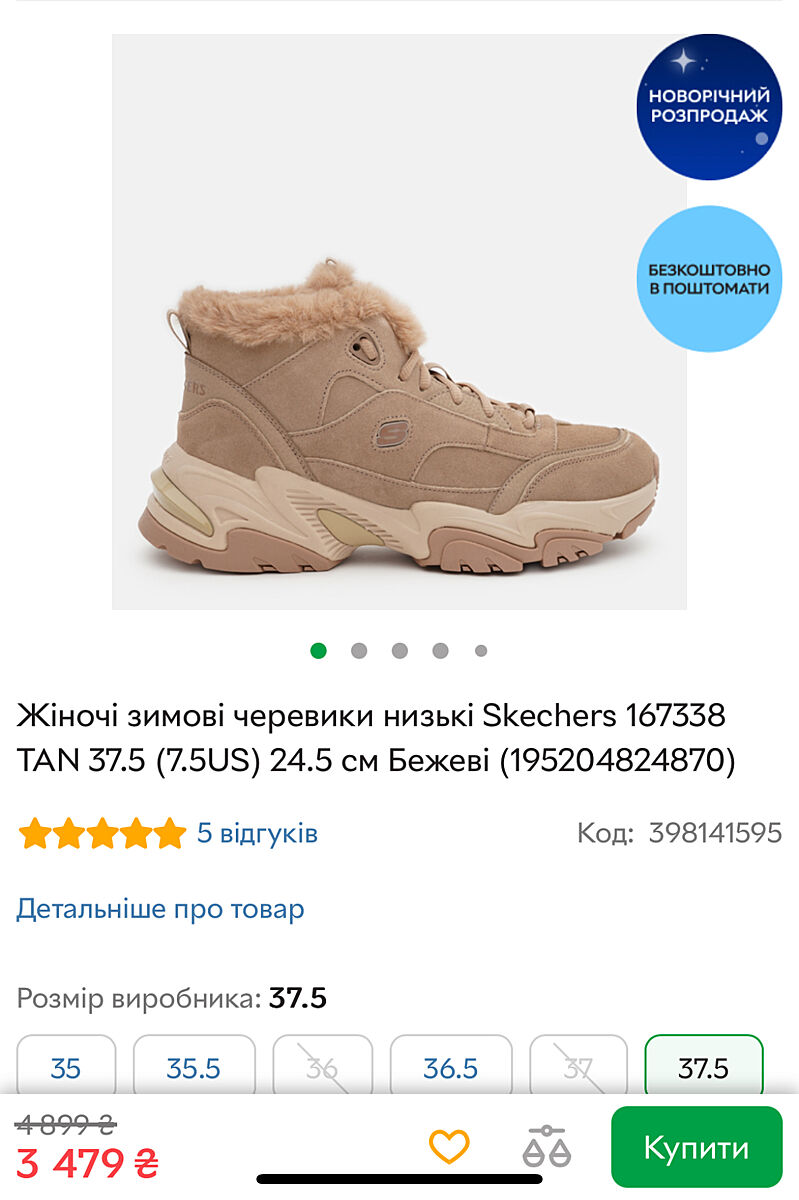Image resolution: width=799 pixels, height=1200 pixels.
Task: Select first green carousel dot
Action: click(318, 651)
